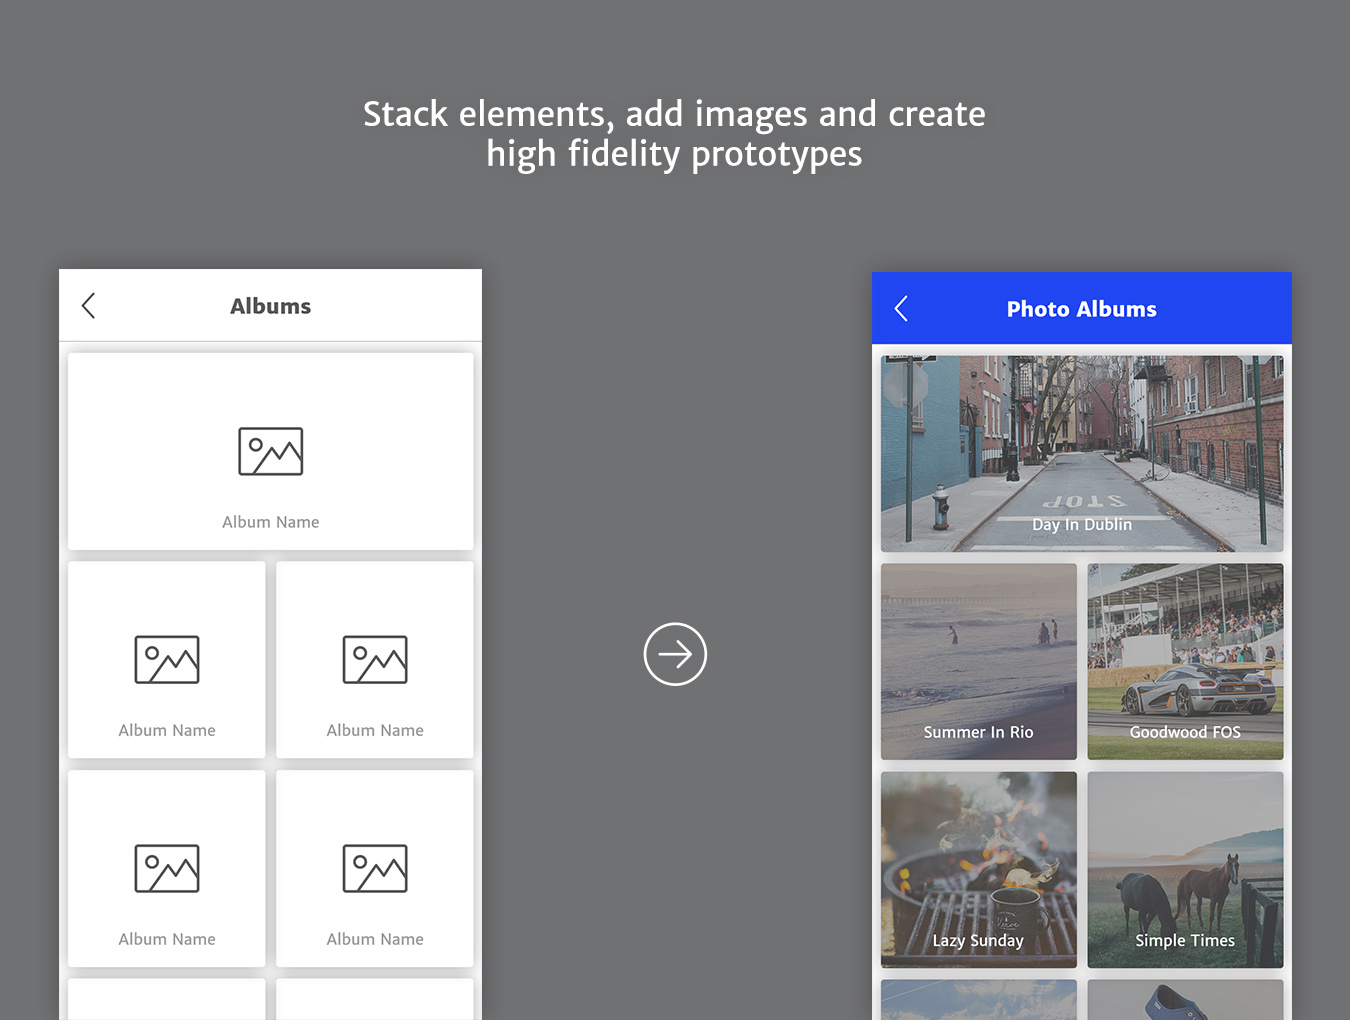Image resolution: width=1350 pixels, height=1020 pixels.
Task: Open partially visible sky album thumbnail
Action: [978, 1000]
